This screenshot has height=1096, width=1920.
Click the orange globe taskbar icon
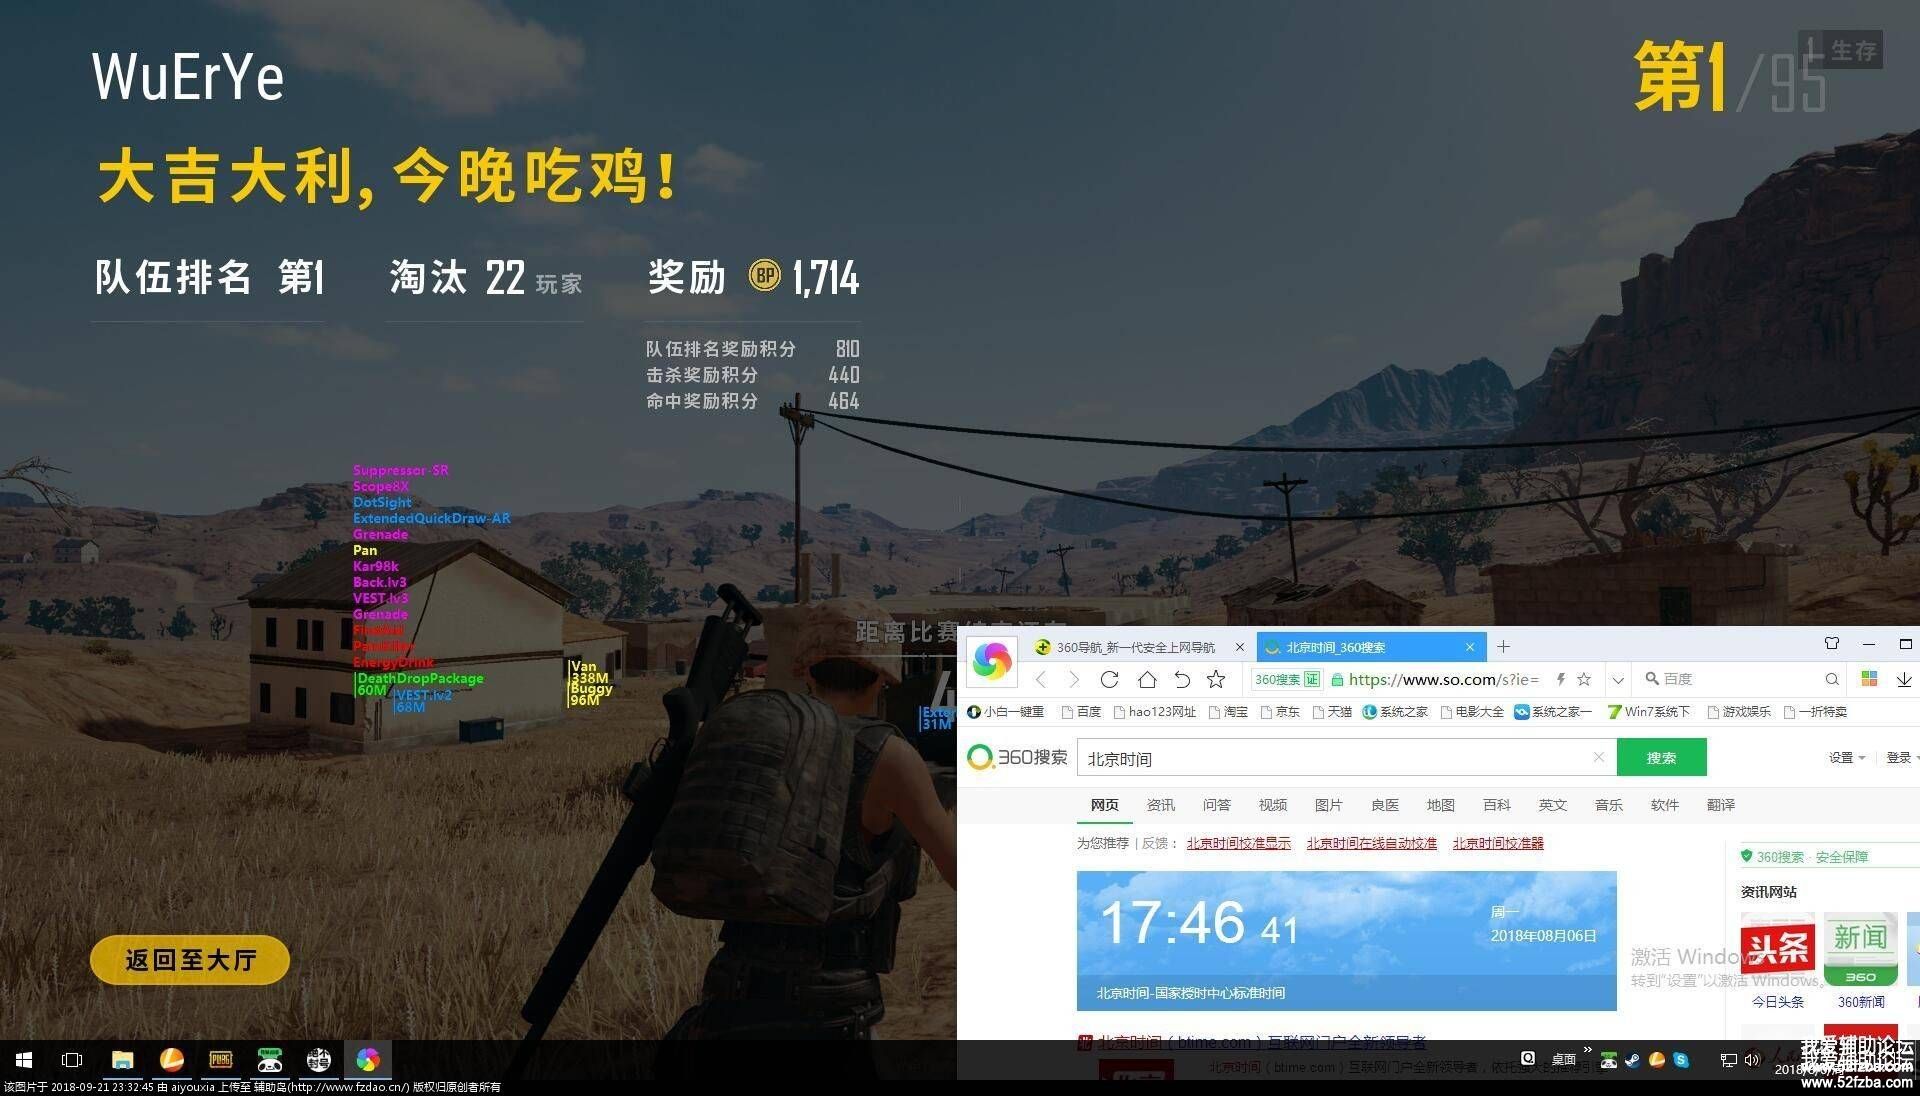[x=171, y=1059]
